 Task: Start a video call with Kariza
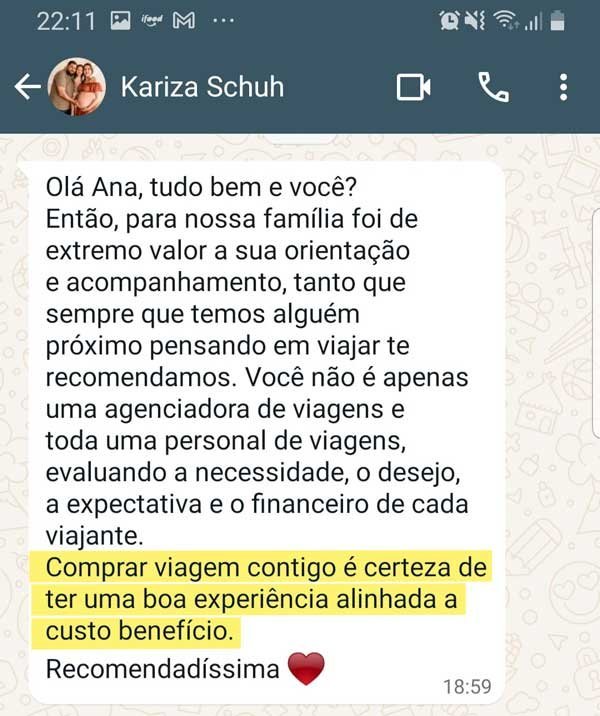click(x=413, y=87)
